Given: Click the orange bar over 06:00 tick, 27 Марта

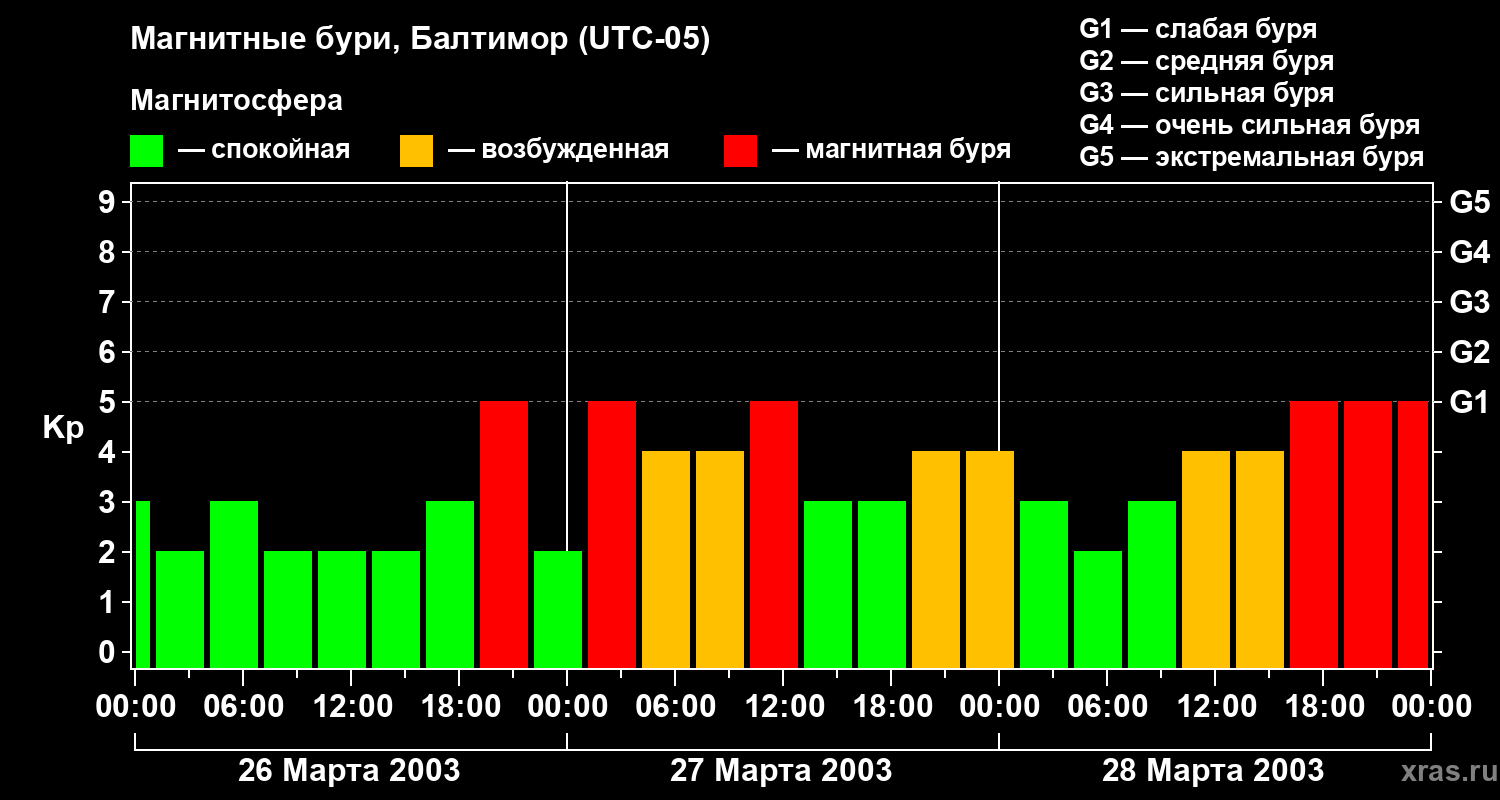Looking at the screenshot, I should (666, 559).
